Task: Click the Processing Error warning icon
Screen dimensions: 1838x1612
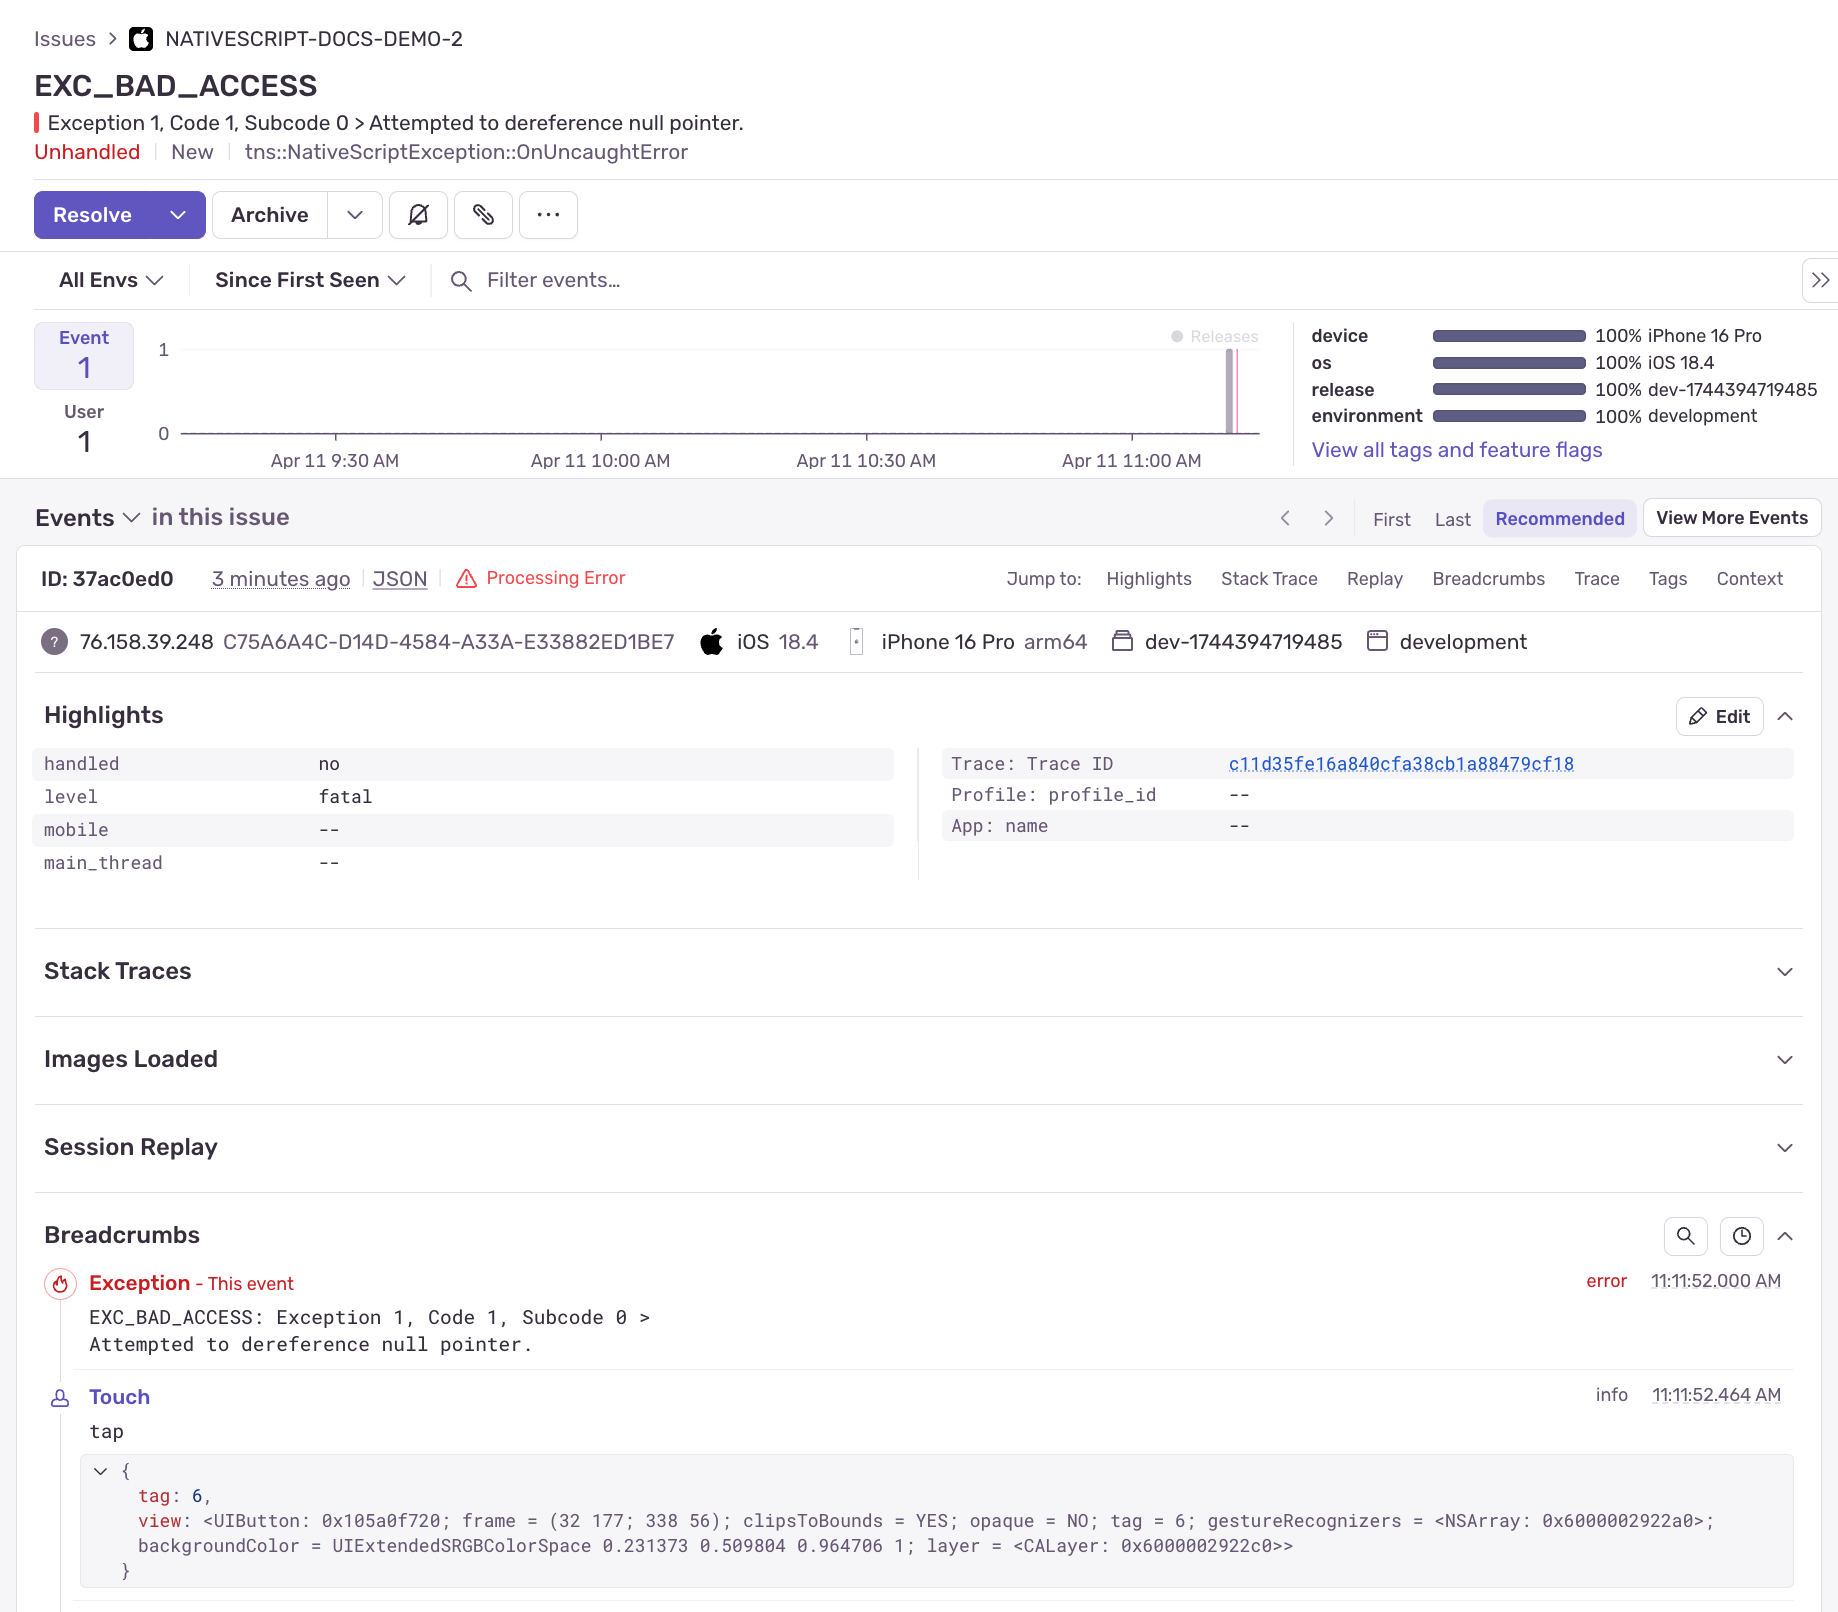Action: tap(467, 578)
